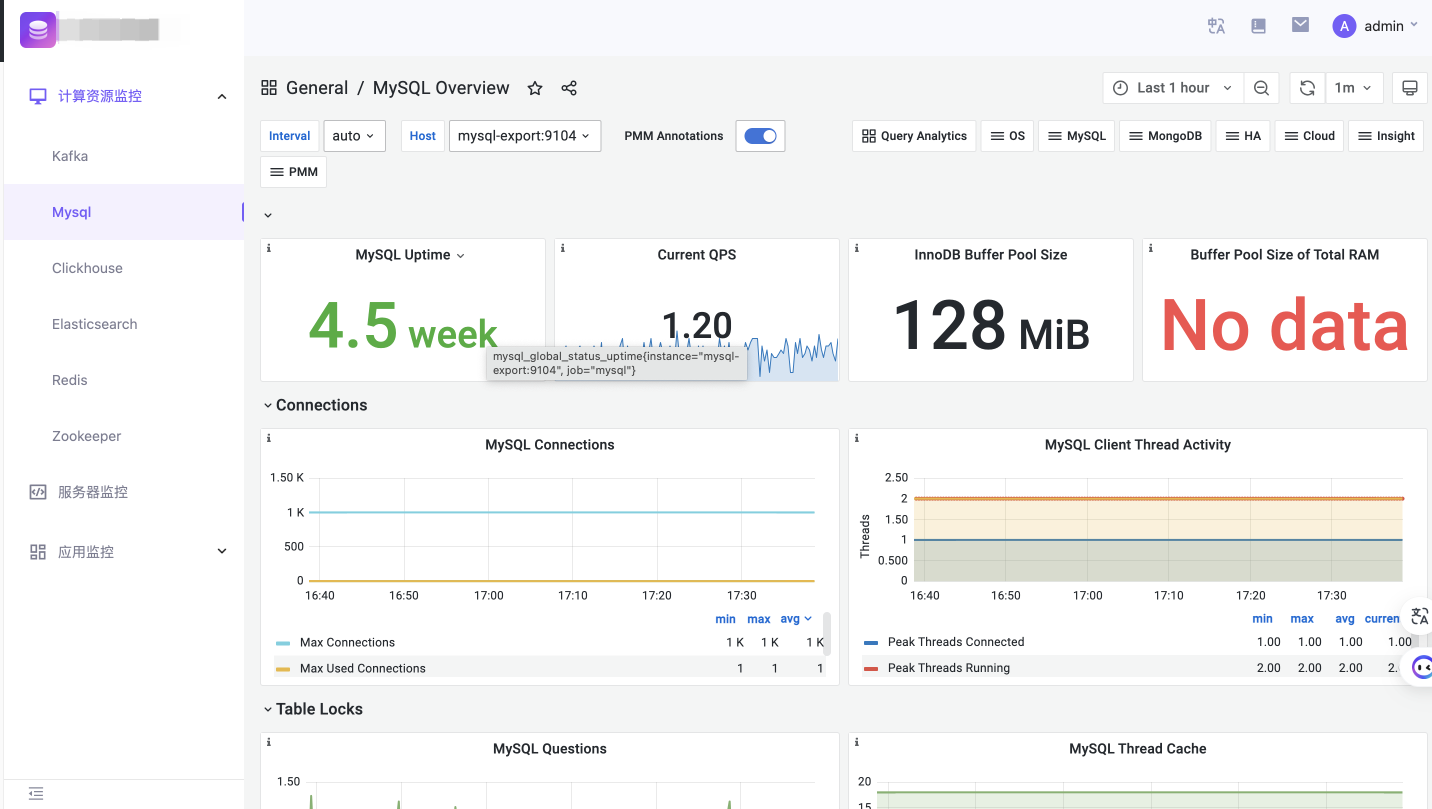The width and height of the screenshot is (1432, 809).
Task: Click info icon on MySQL Uptime panel
Action: 269,248
